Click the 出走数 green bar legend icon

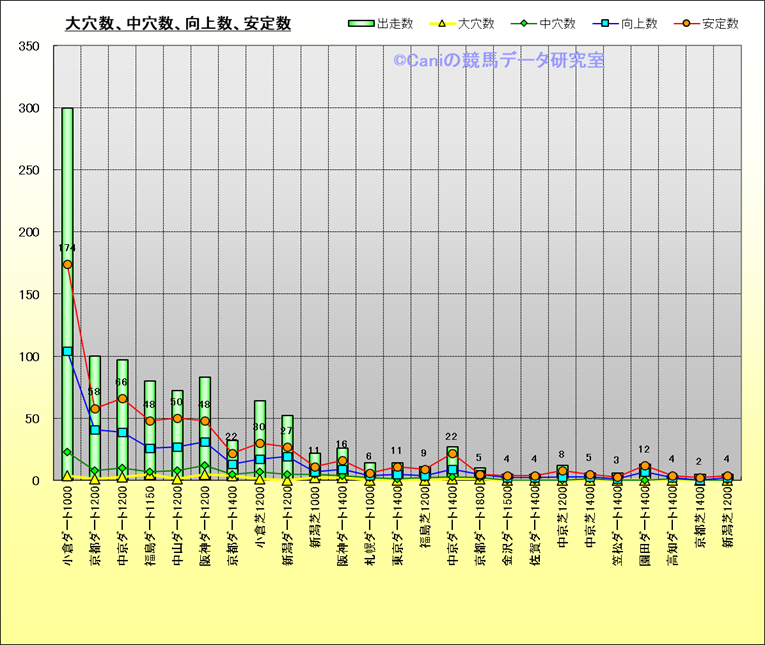362,24
